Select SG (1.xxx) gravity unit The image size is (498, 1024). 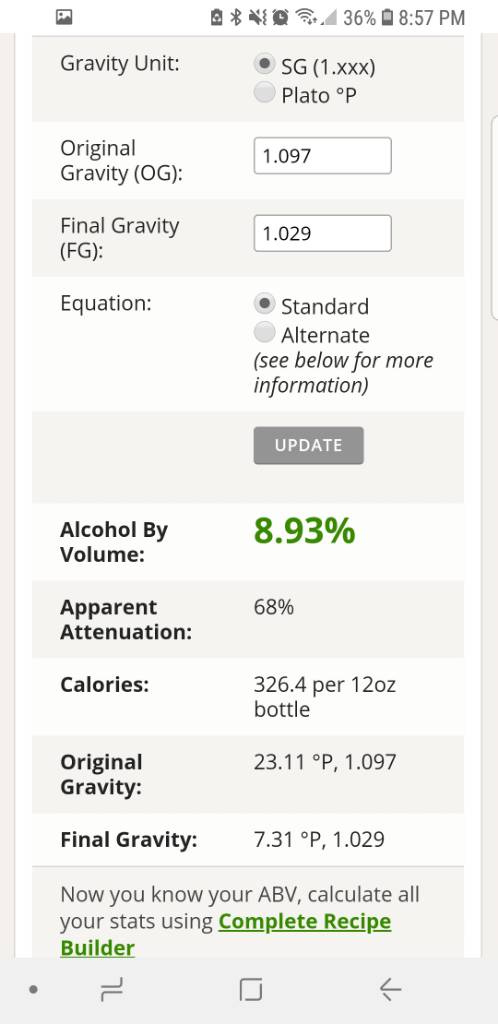264,65
